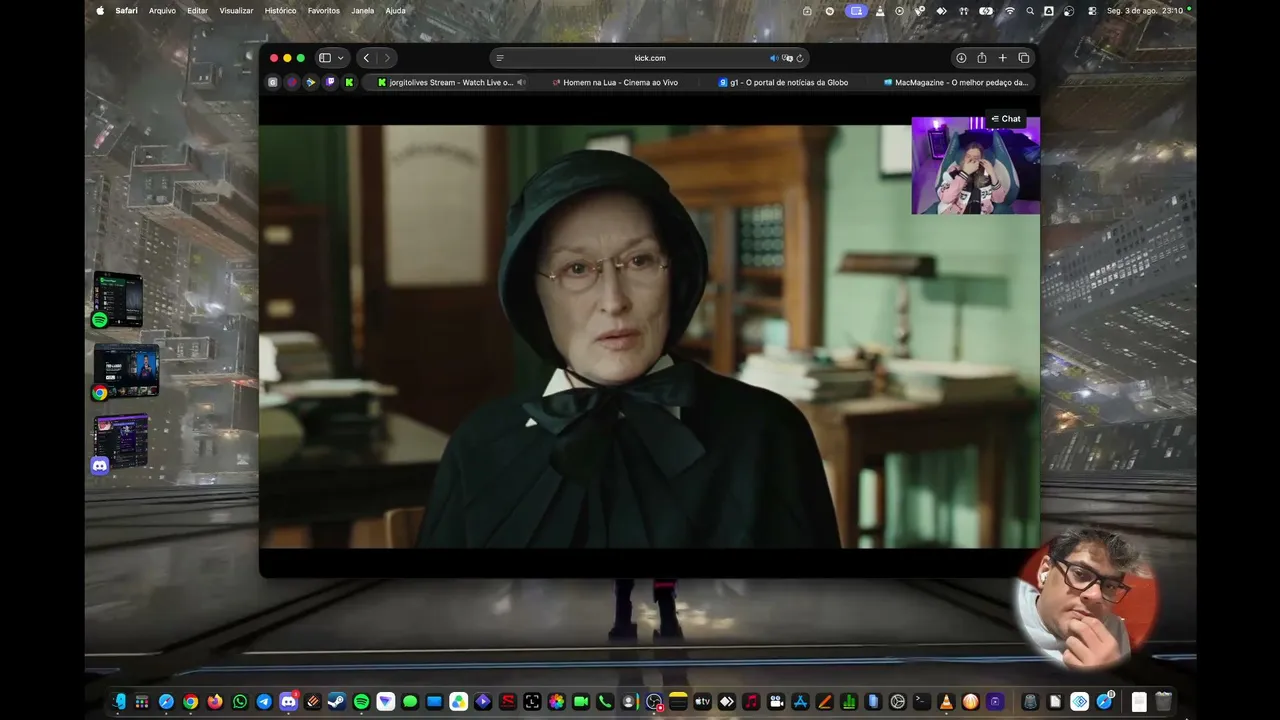Click the kick.com address field
This screenshot has height=720, width=1280.
tap(650, 58)
